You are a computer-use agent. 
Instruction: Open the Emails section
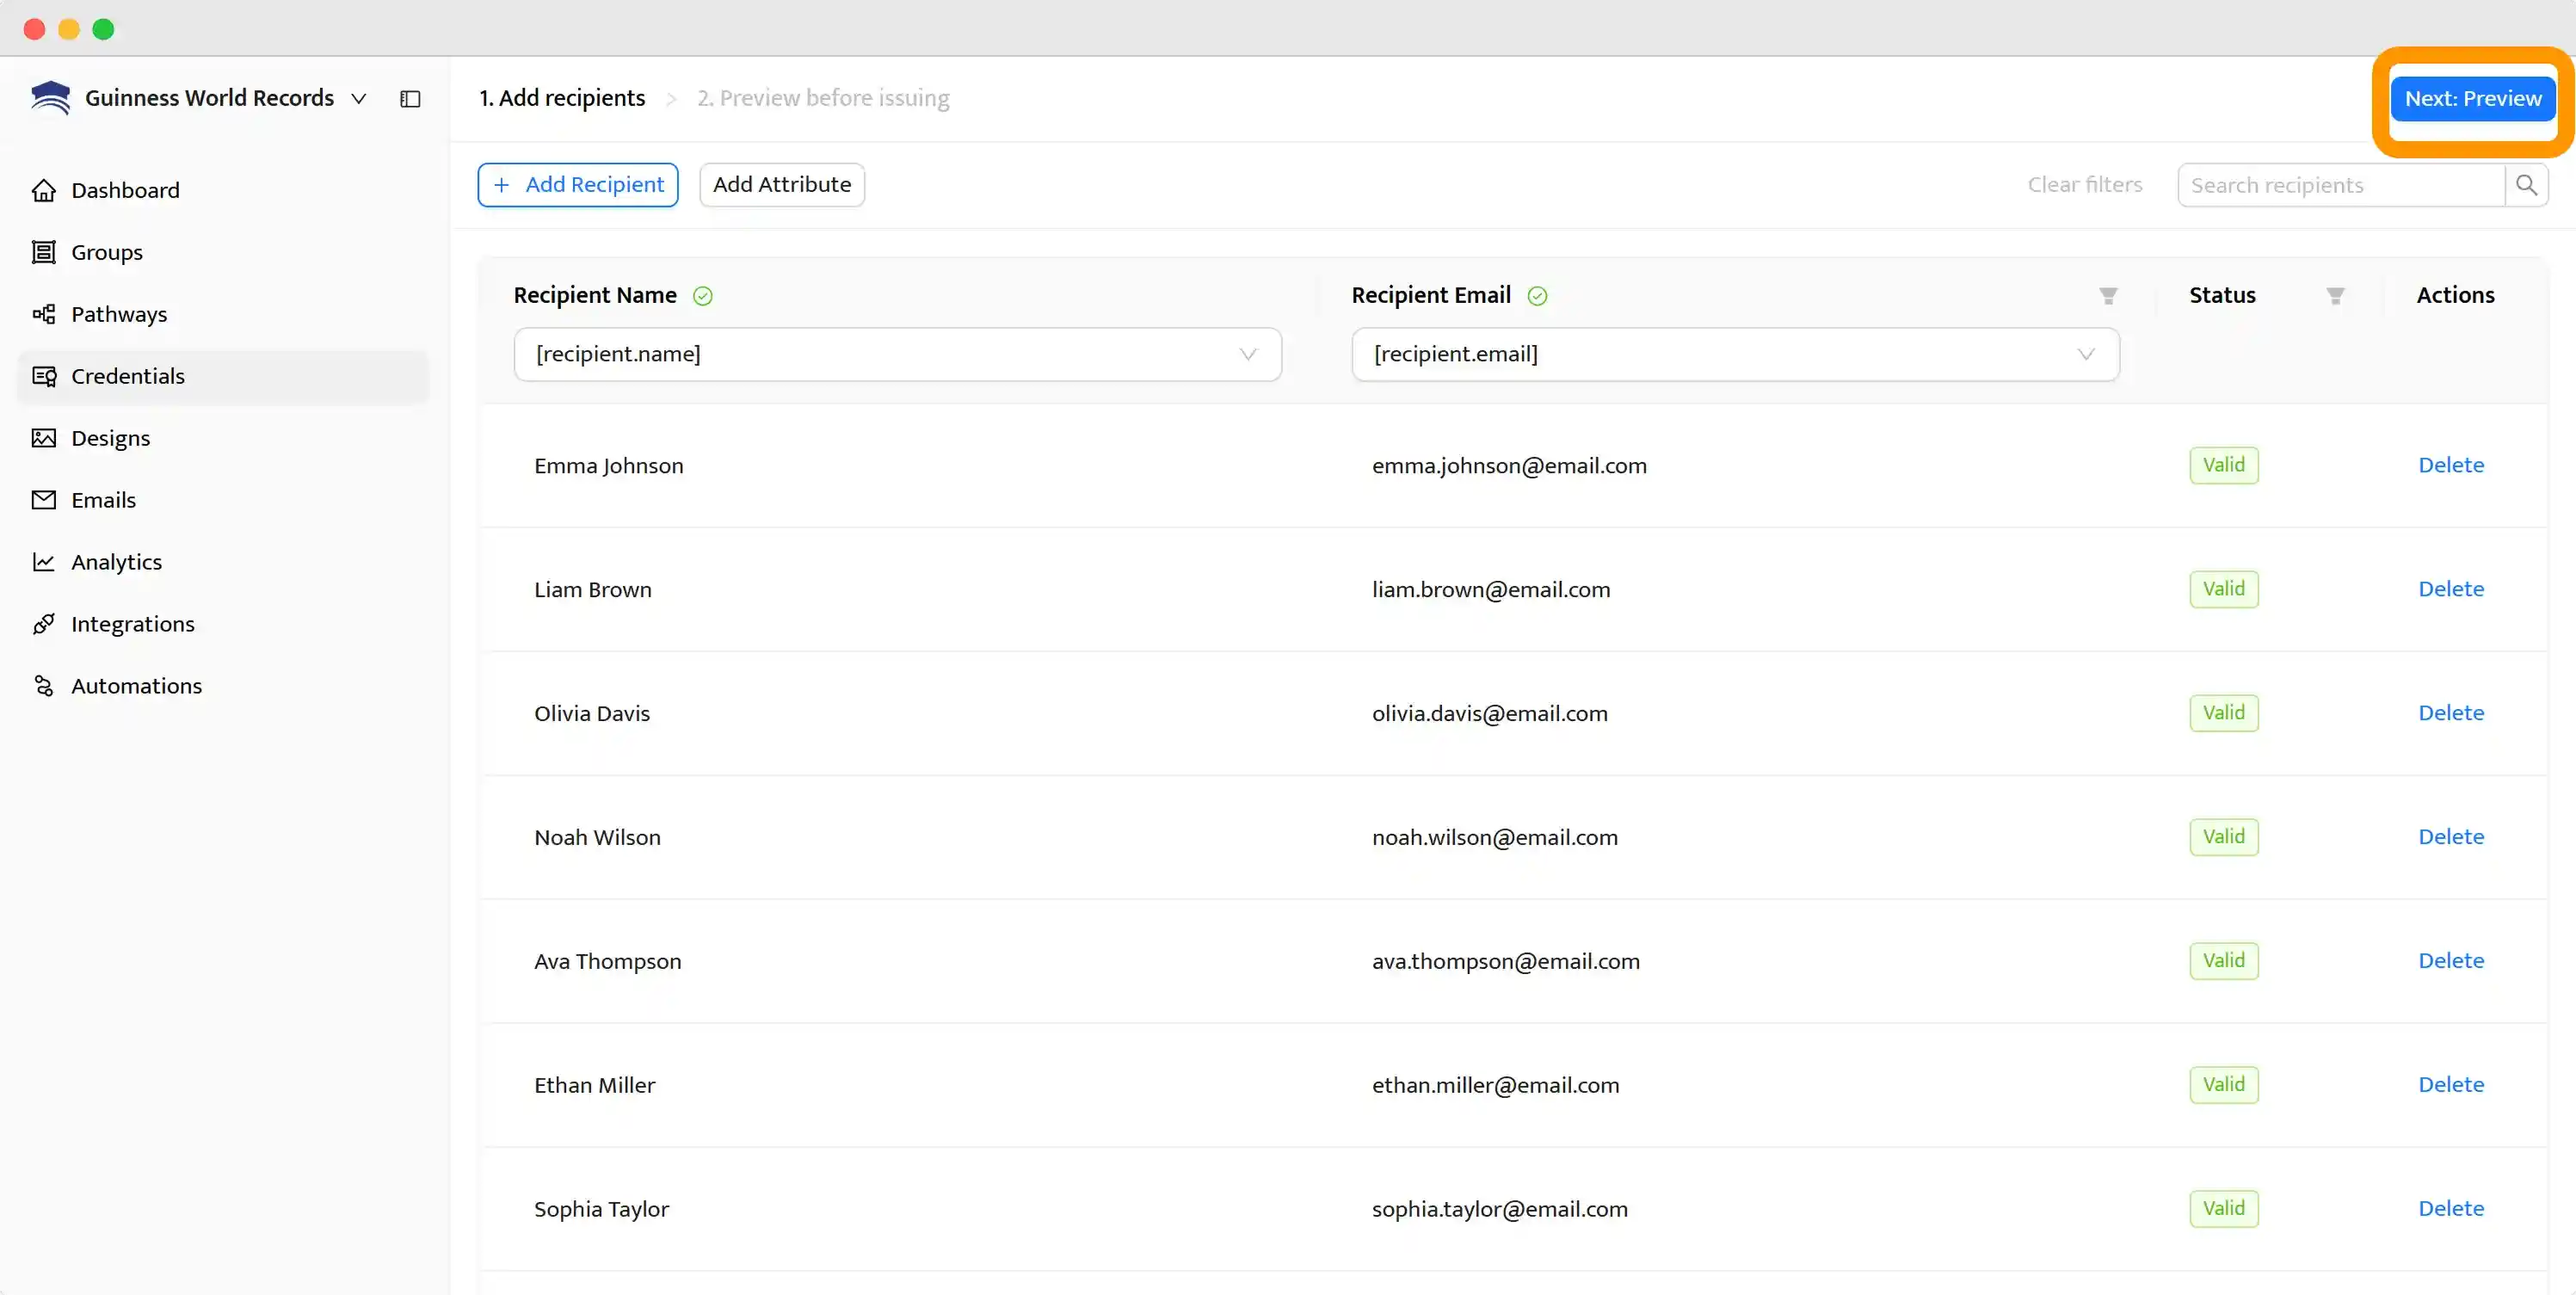pos(103,500)
